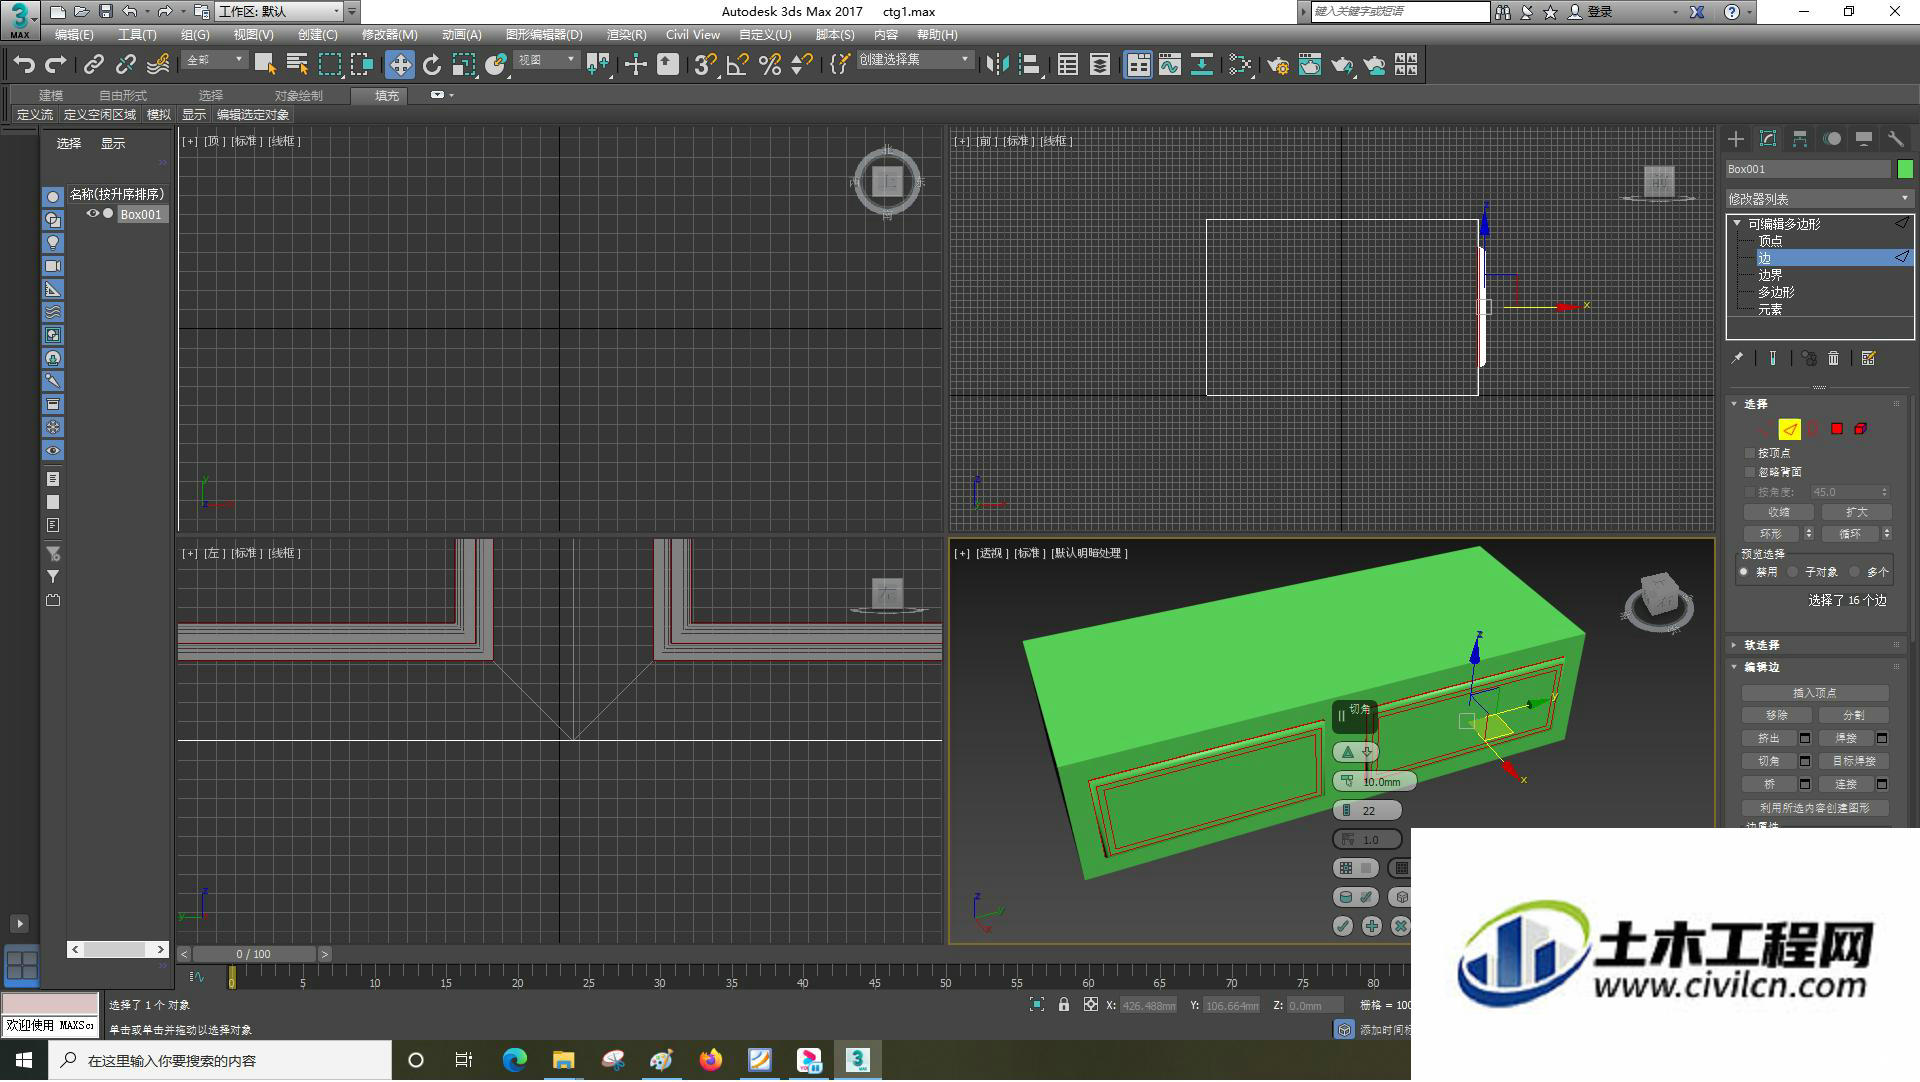The image size is (1920, 1082).
Task: Toggle the Angle Snap icon
Action: 738,65
